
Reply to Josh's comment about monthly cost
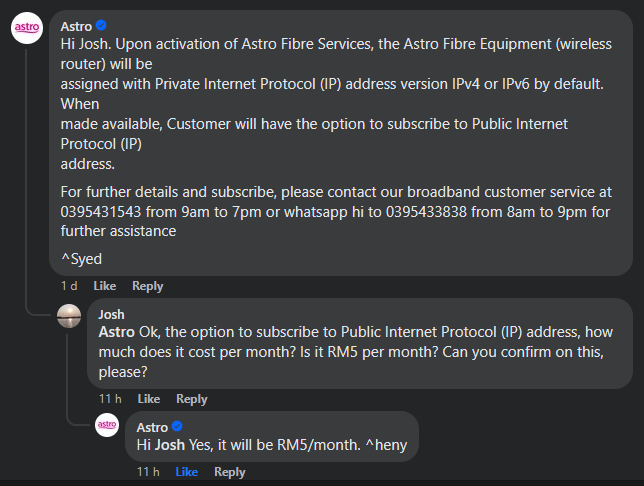(x=191, y=399)
